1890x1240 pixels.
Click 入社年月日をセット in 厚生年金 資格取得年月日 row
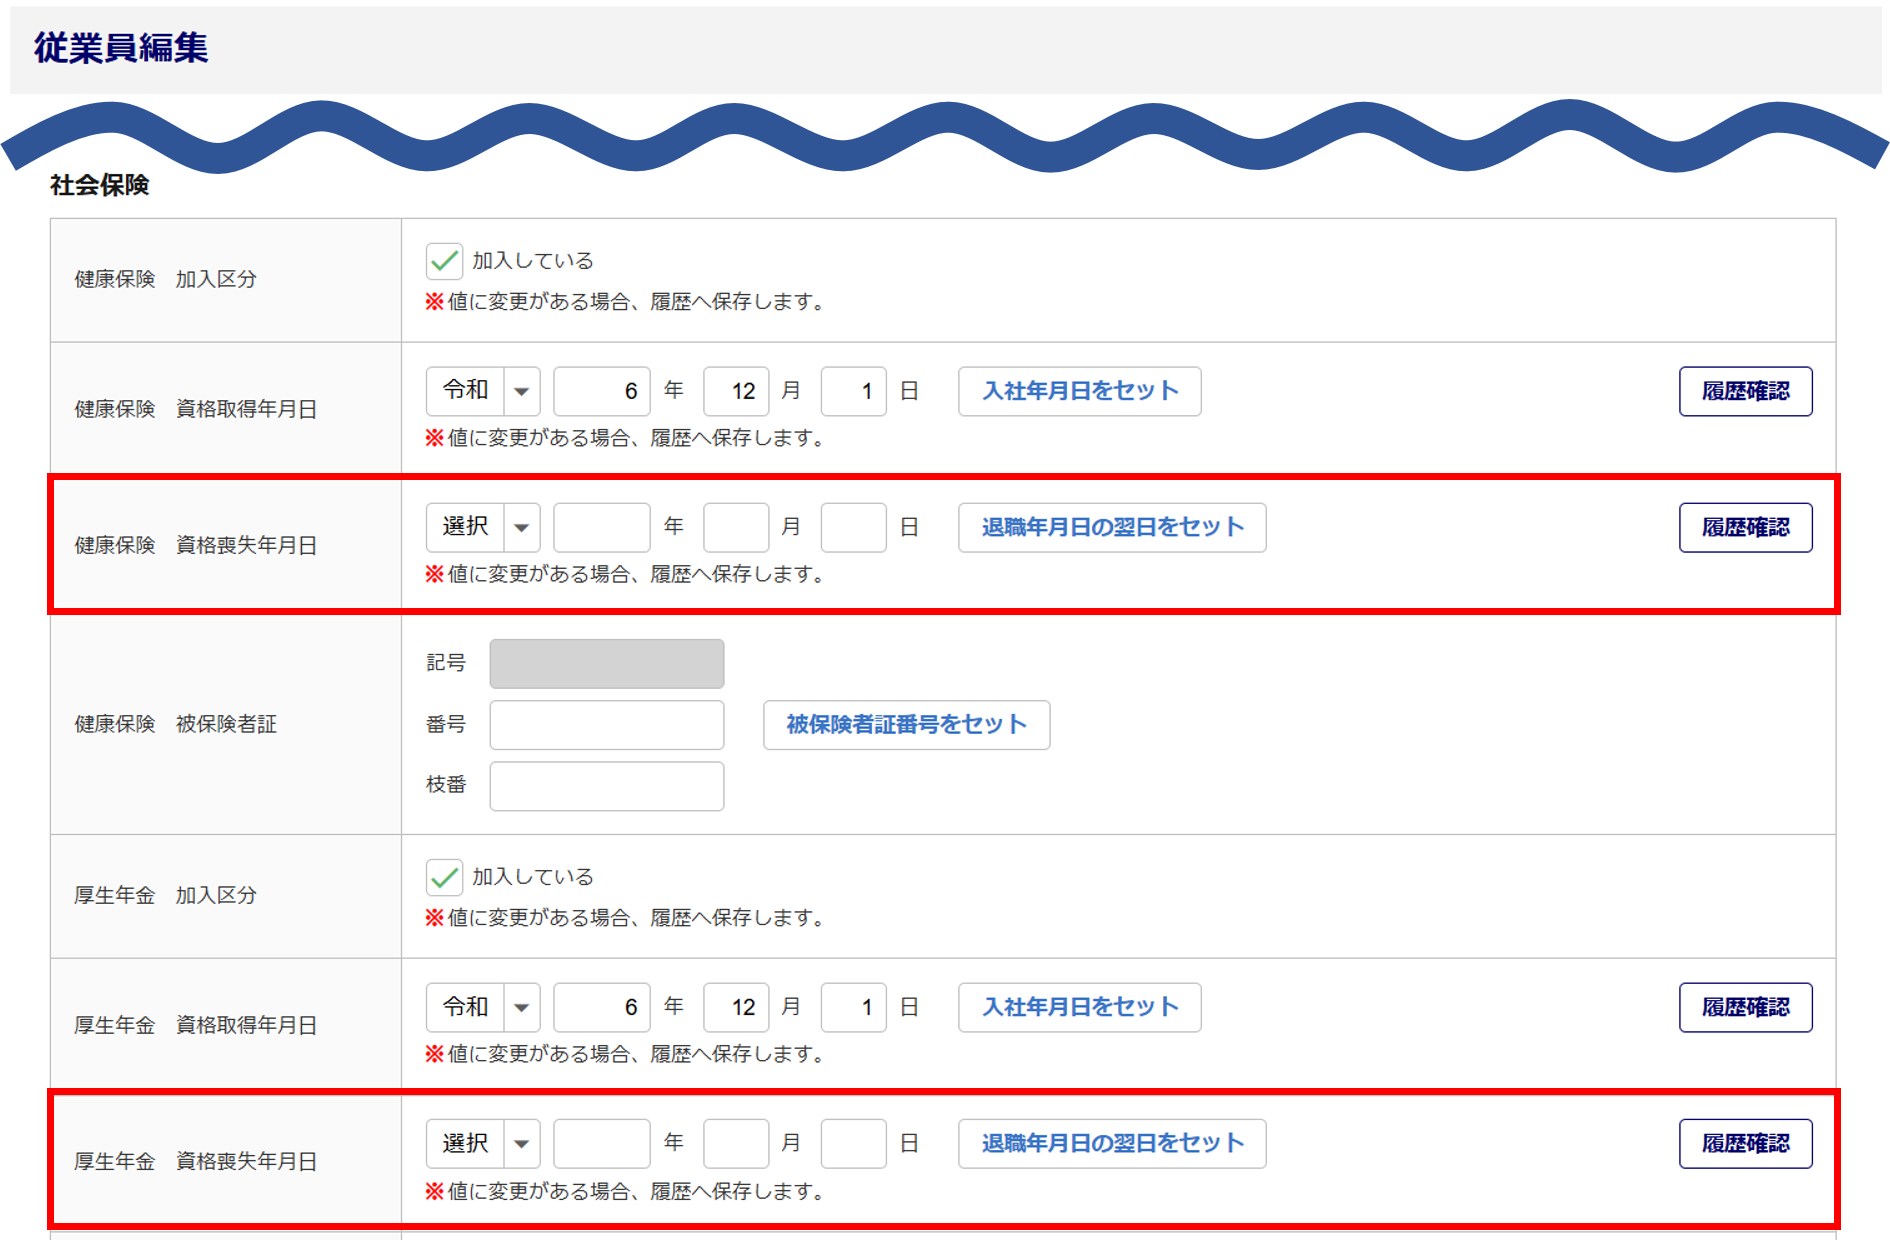(1080, 1007)
